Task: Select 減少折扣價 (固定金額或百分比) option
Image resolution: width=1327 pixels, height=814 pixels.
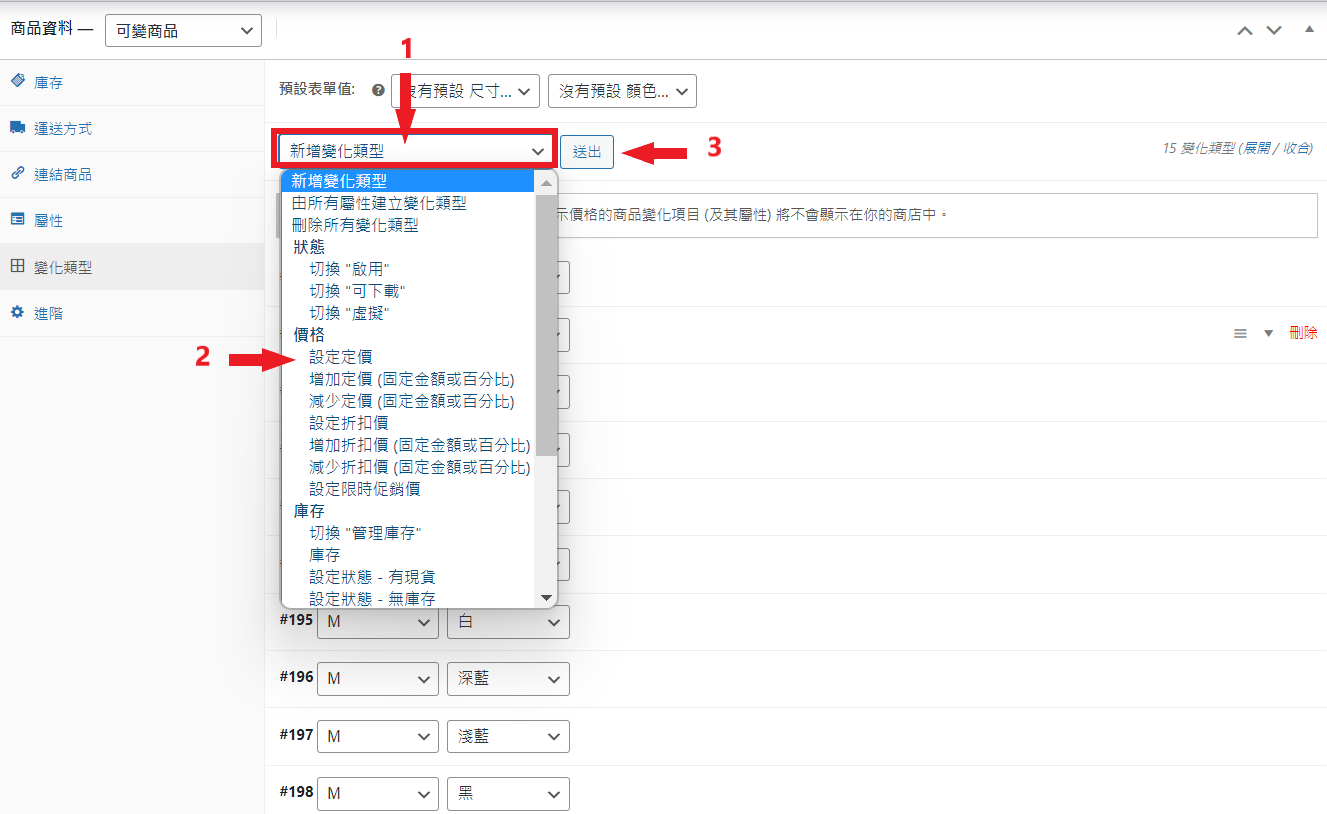Action: click(x=408, y=467)
